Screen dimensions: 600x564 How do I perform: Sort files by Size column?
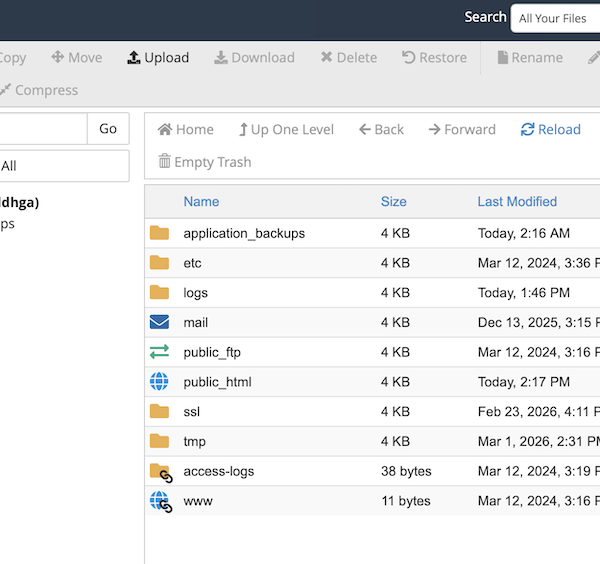click(x=394, y=201)
